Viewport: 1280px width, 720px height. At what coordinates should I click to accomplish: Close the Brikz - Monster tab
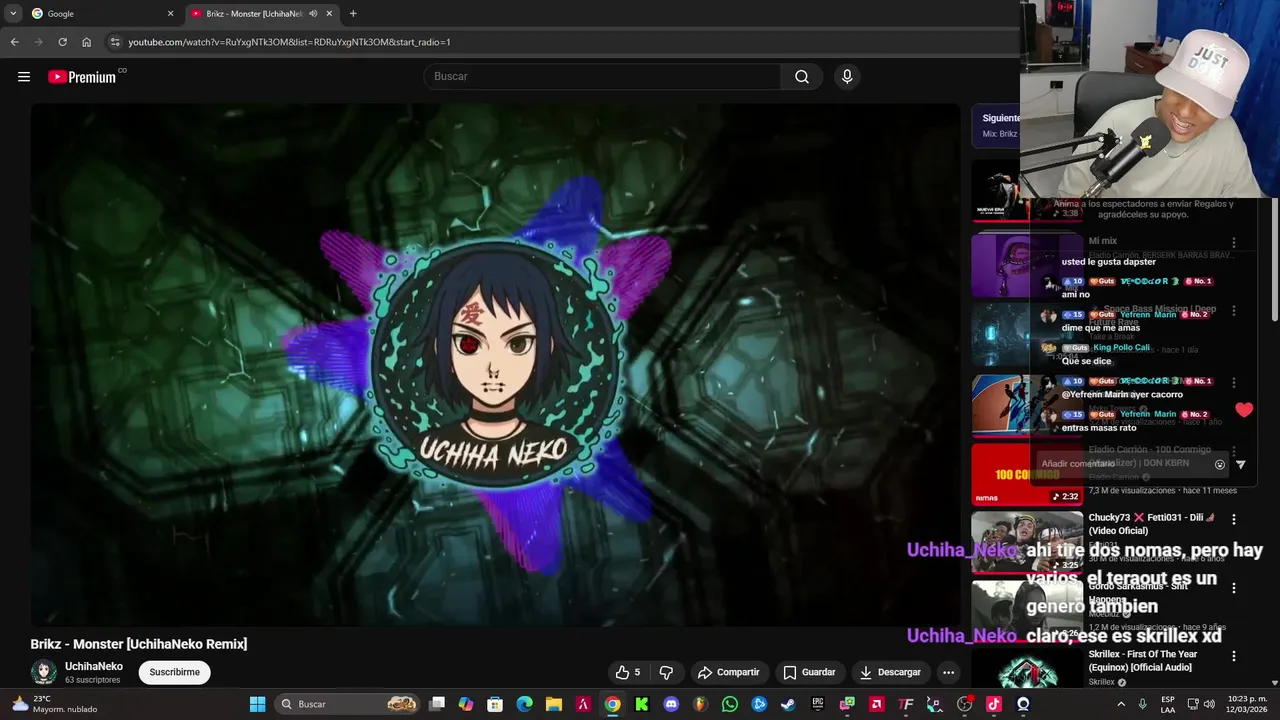click(x=329, y=14)
